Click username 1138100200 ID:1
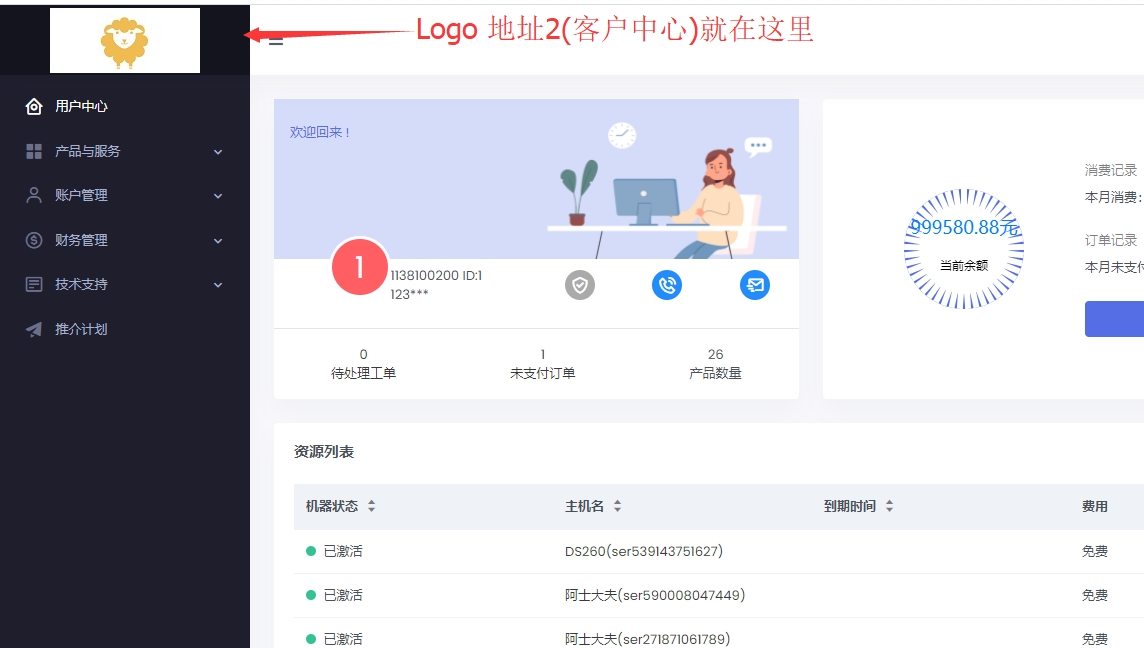Image resolution: width=1144 pixels, height=648 pixels. point(436,275)
